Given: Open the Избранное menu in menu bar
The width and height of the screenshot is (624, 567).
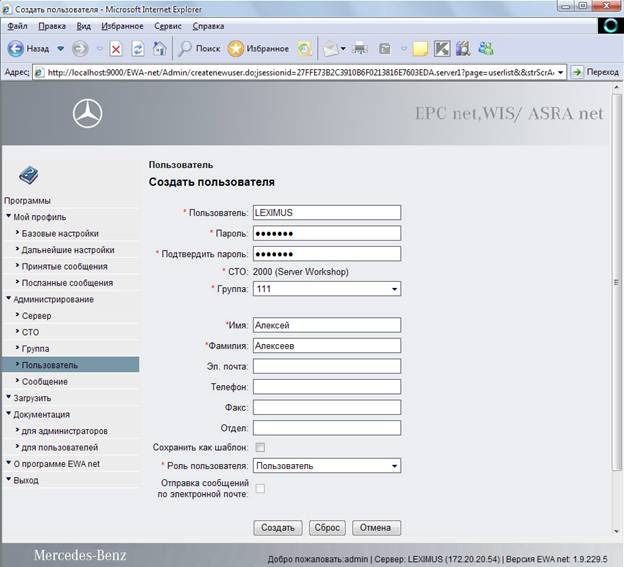Looking at the screenshot, I should 122,26.
